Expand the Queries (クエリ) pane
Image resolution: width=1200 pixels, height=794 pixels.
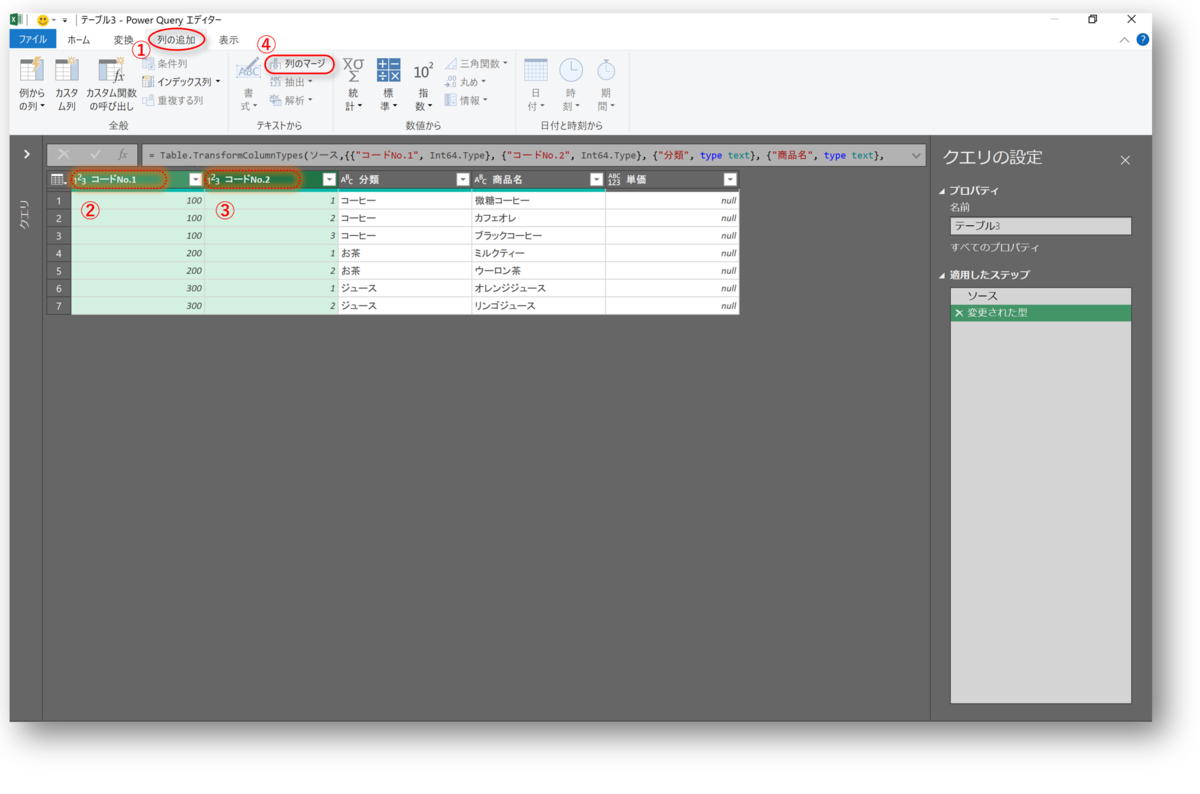[26, 154]
